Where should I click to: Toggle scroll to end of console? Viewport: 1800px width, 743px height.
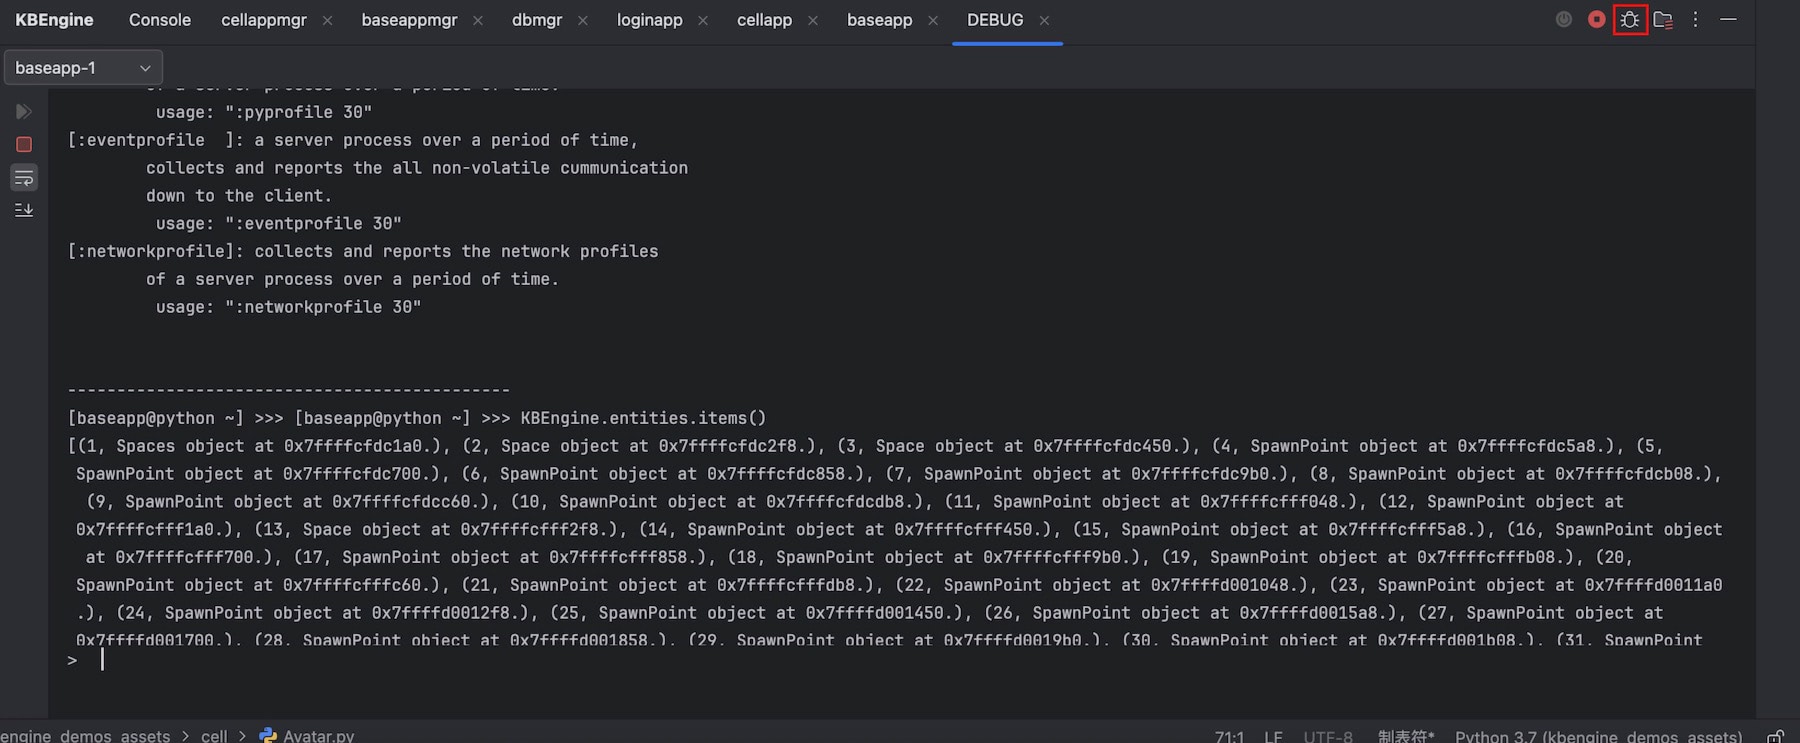click(24, 210)
